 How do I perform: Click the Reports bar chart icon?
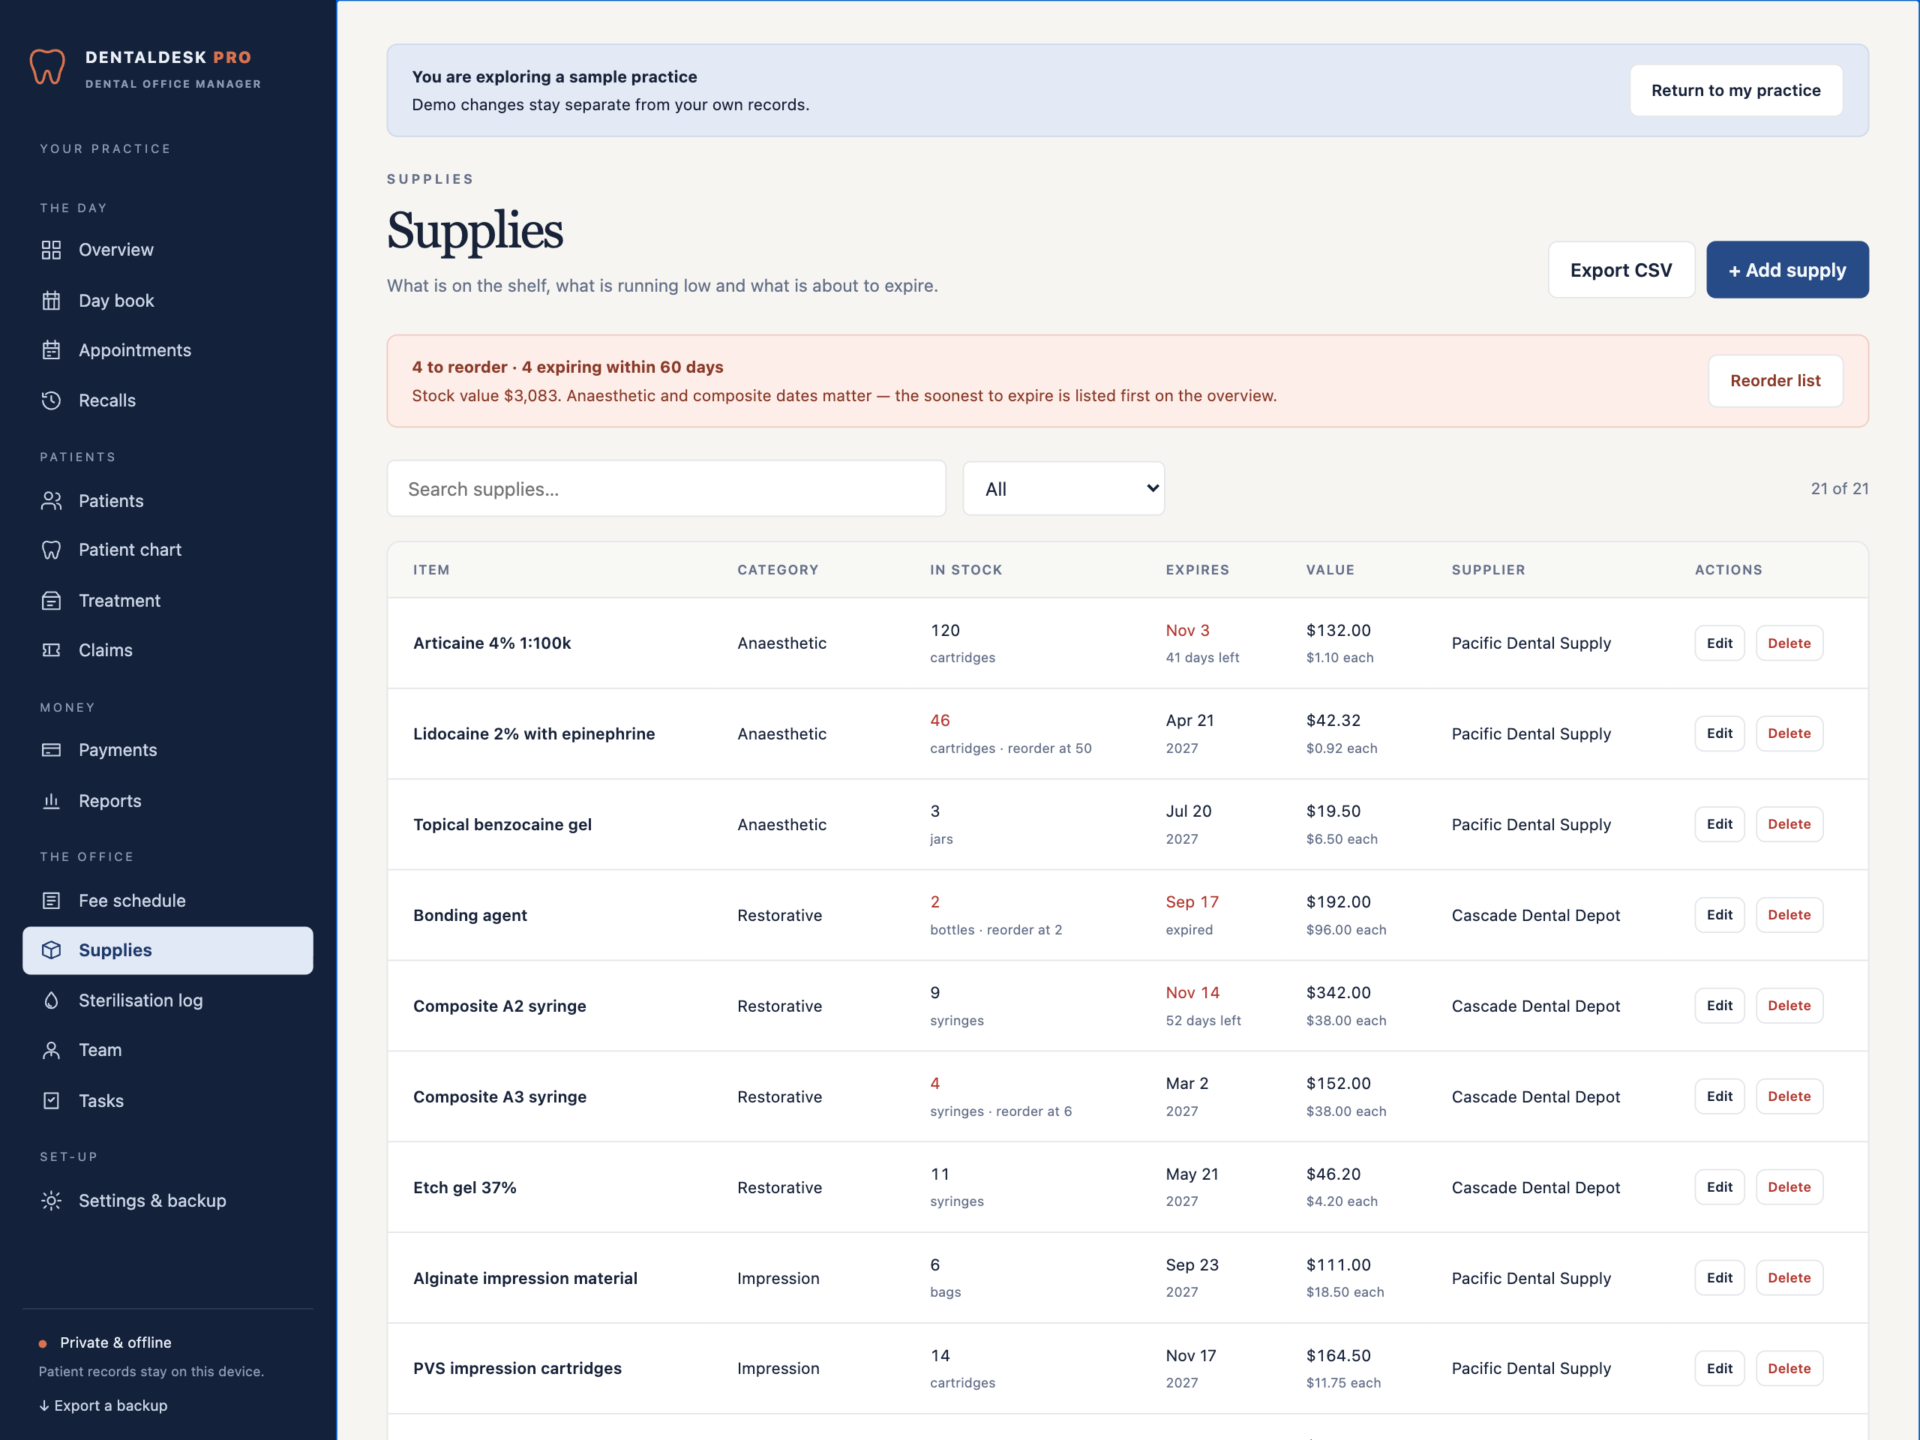51,800
